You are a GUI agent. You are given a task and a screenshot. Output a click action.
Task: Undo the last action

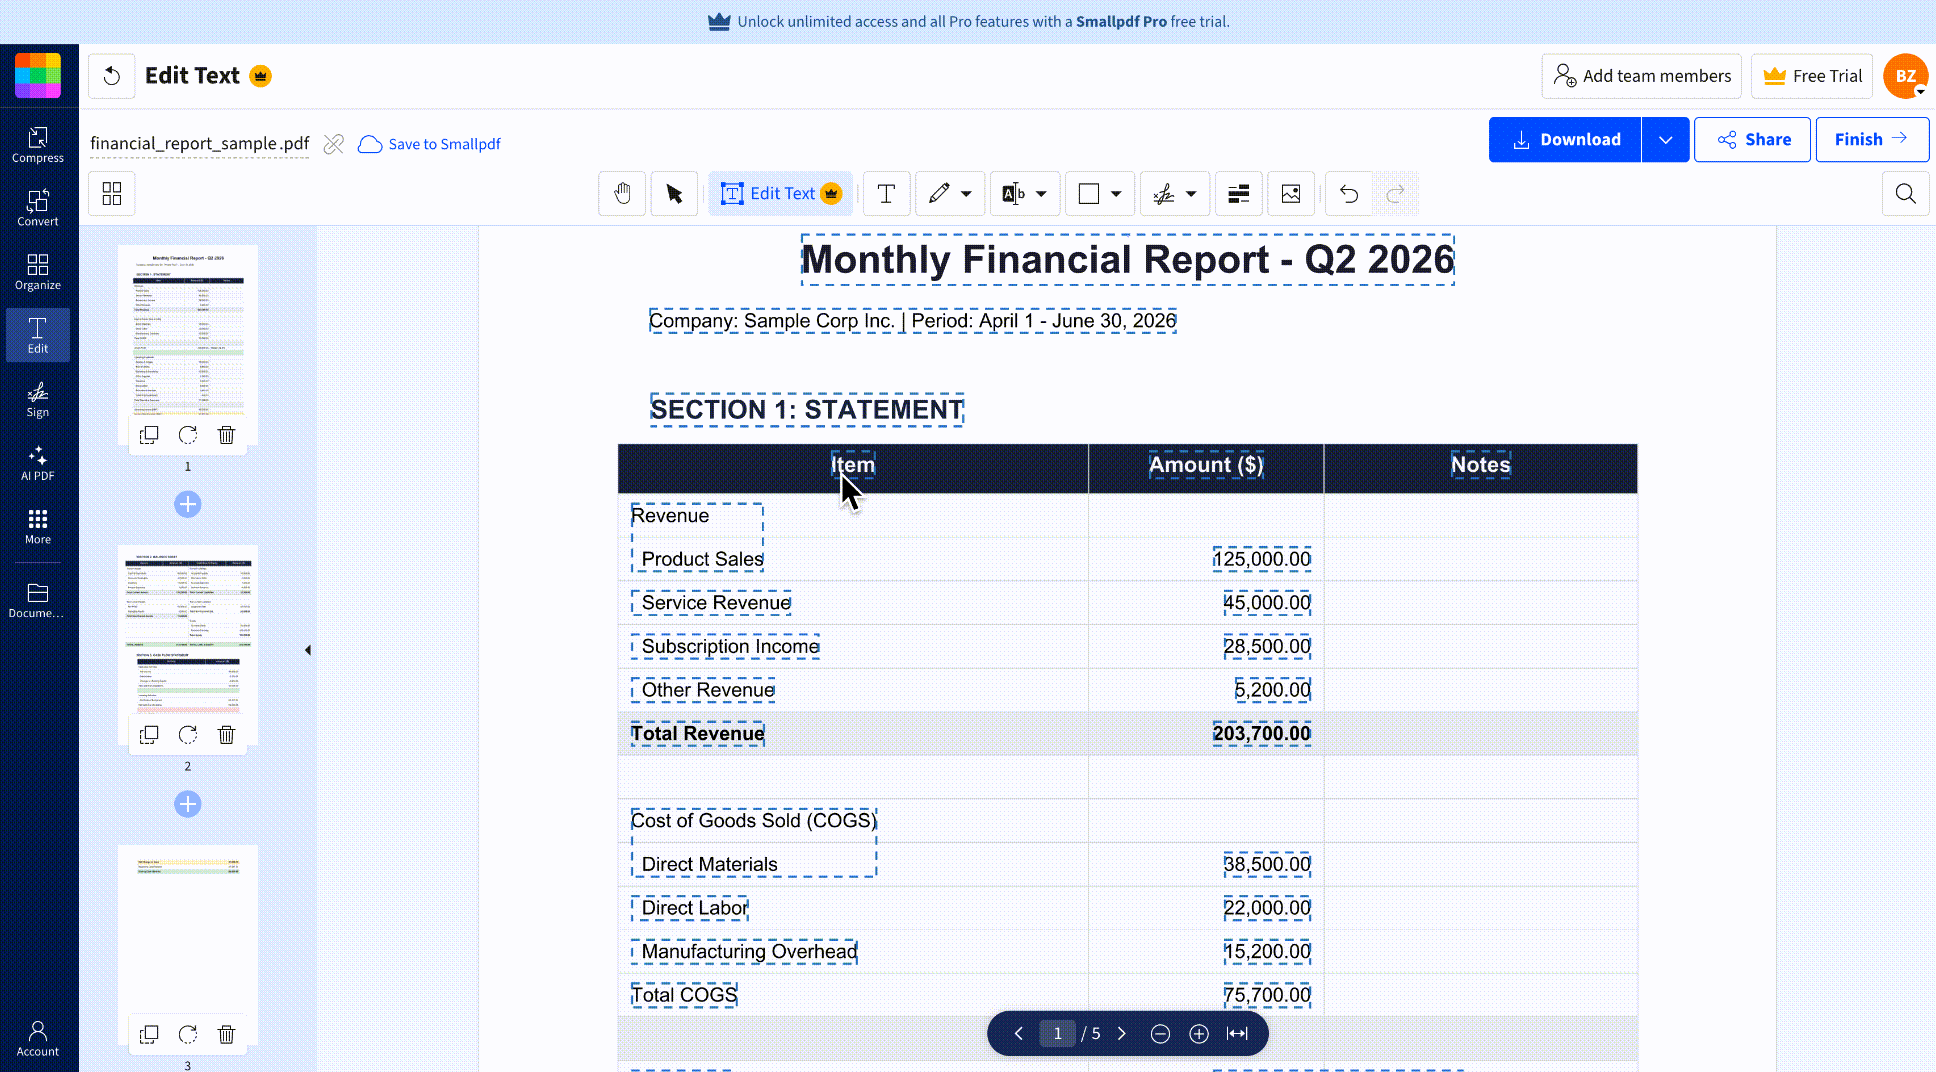pyautogui.click(x=1349, y=193)
